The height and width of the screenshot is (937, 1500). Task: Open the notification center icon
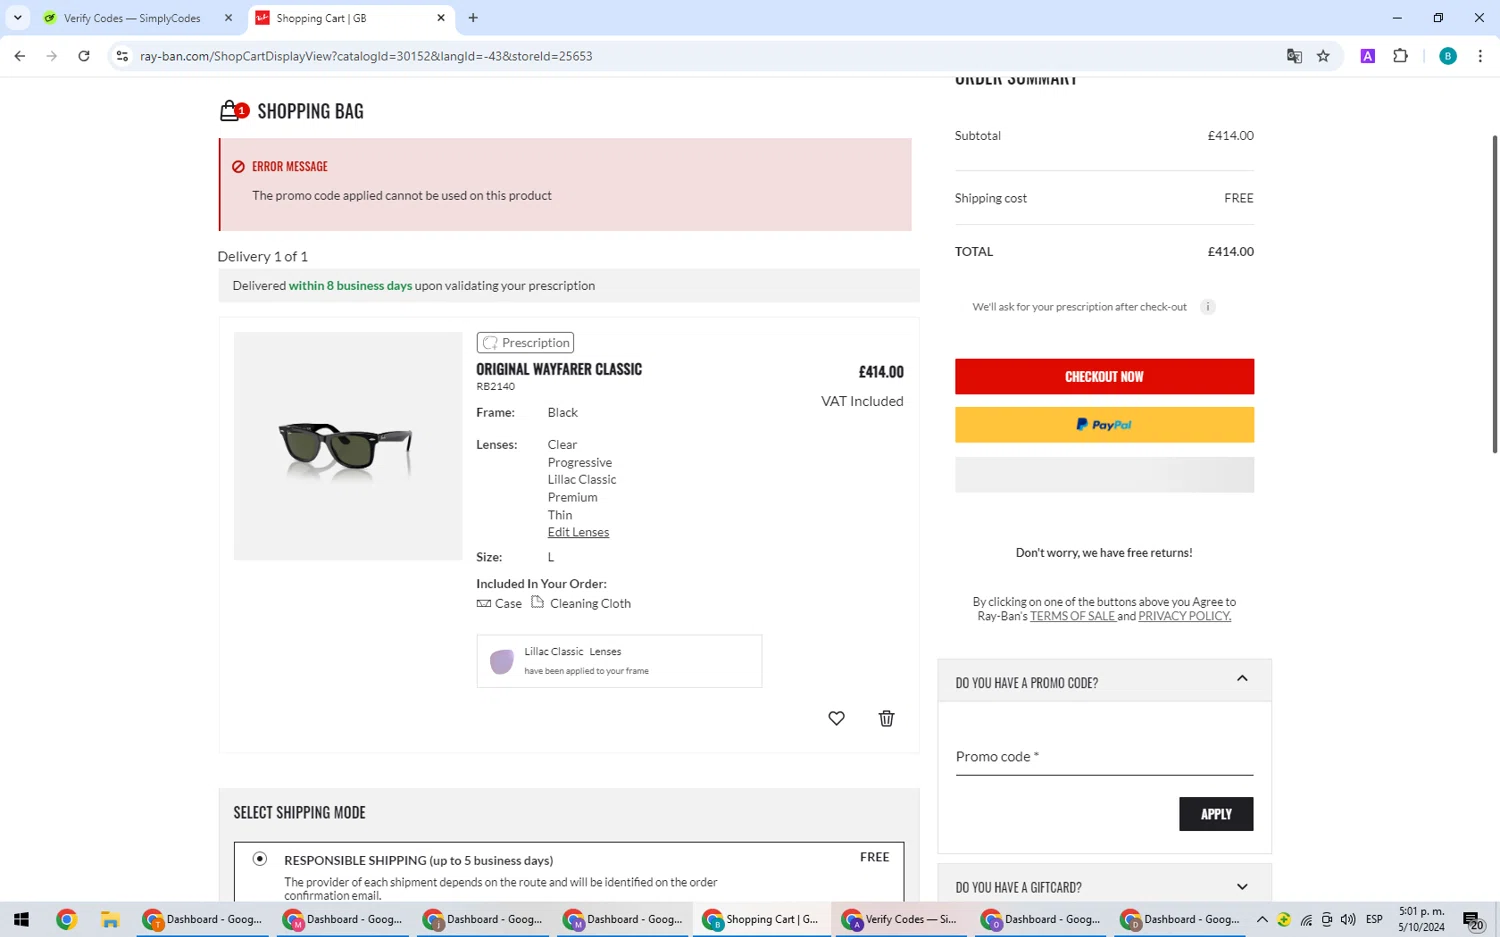point(1473,920)
